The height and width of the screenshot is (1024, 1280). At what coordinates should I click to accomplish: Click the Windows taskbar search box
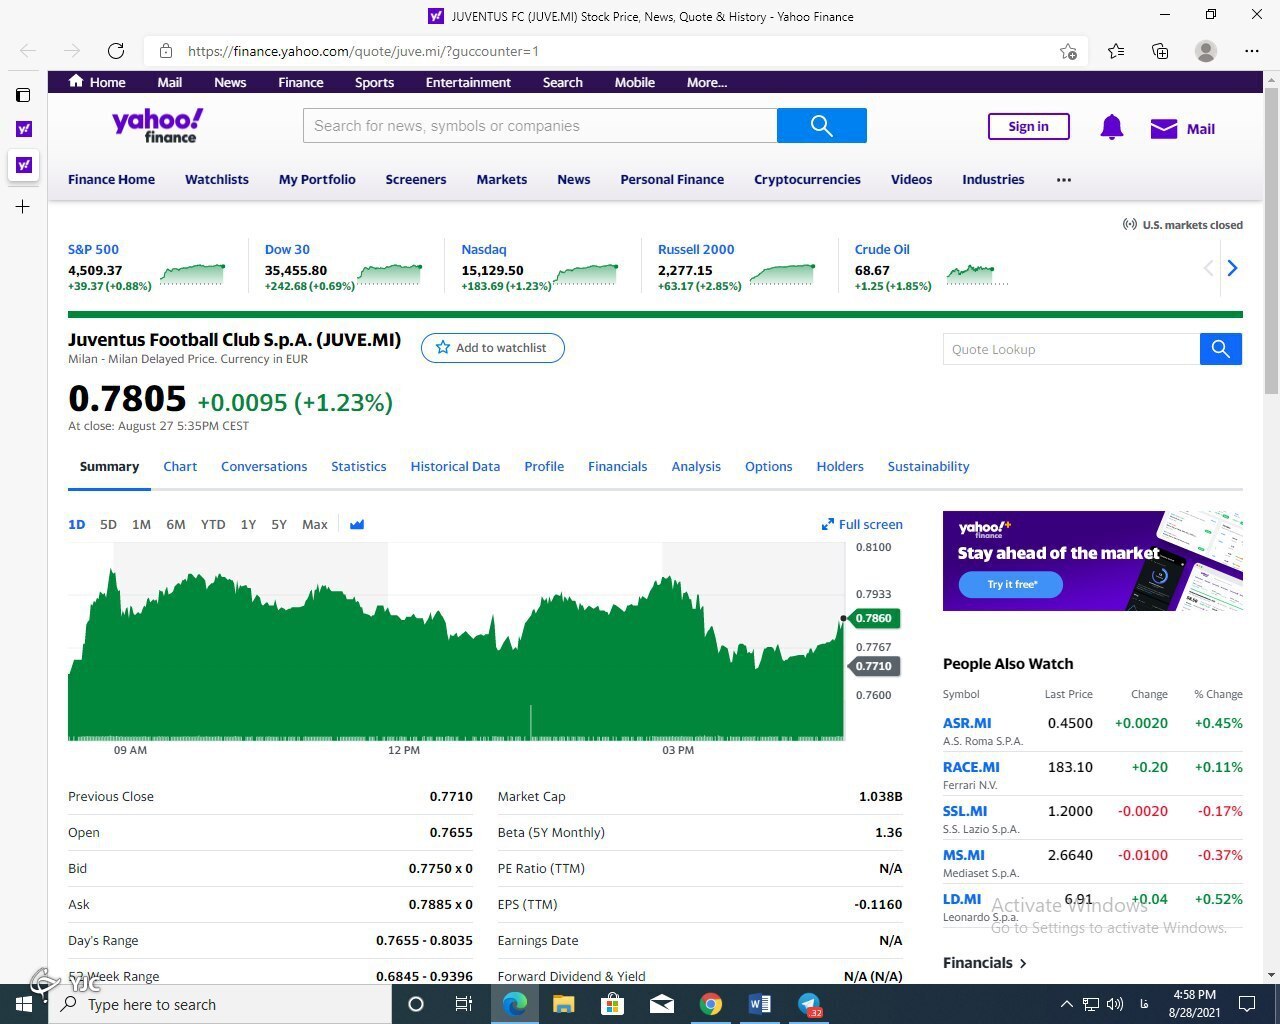[220, 1004]
